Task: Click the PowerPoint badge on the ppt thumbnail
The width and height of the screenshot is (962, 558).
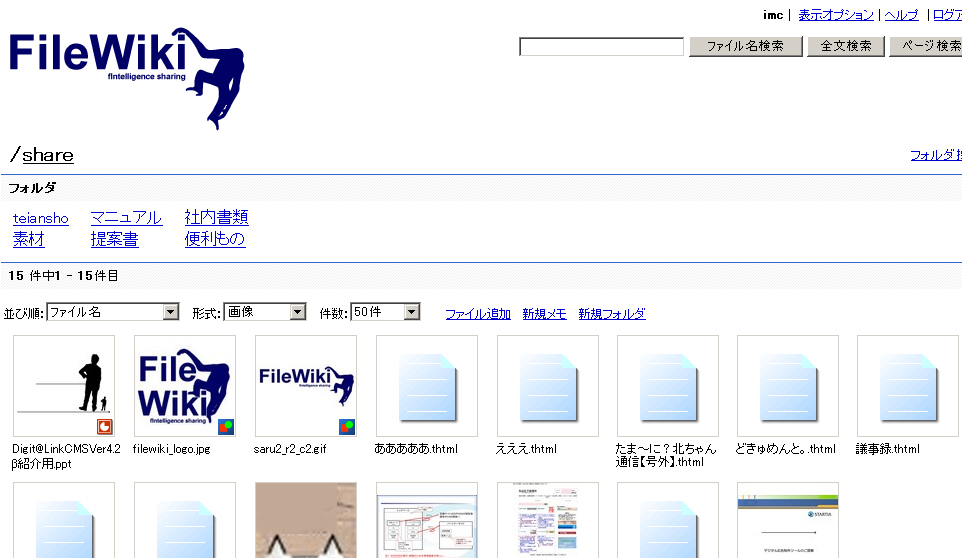Action: (x=105, y=426)
